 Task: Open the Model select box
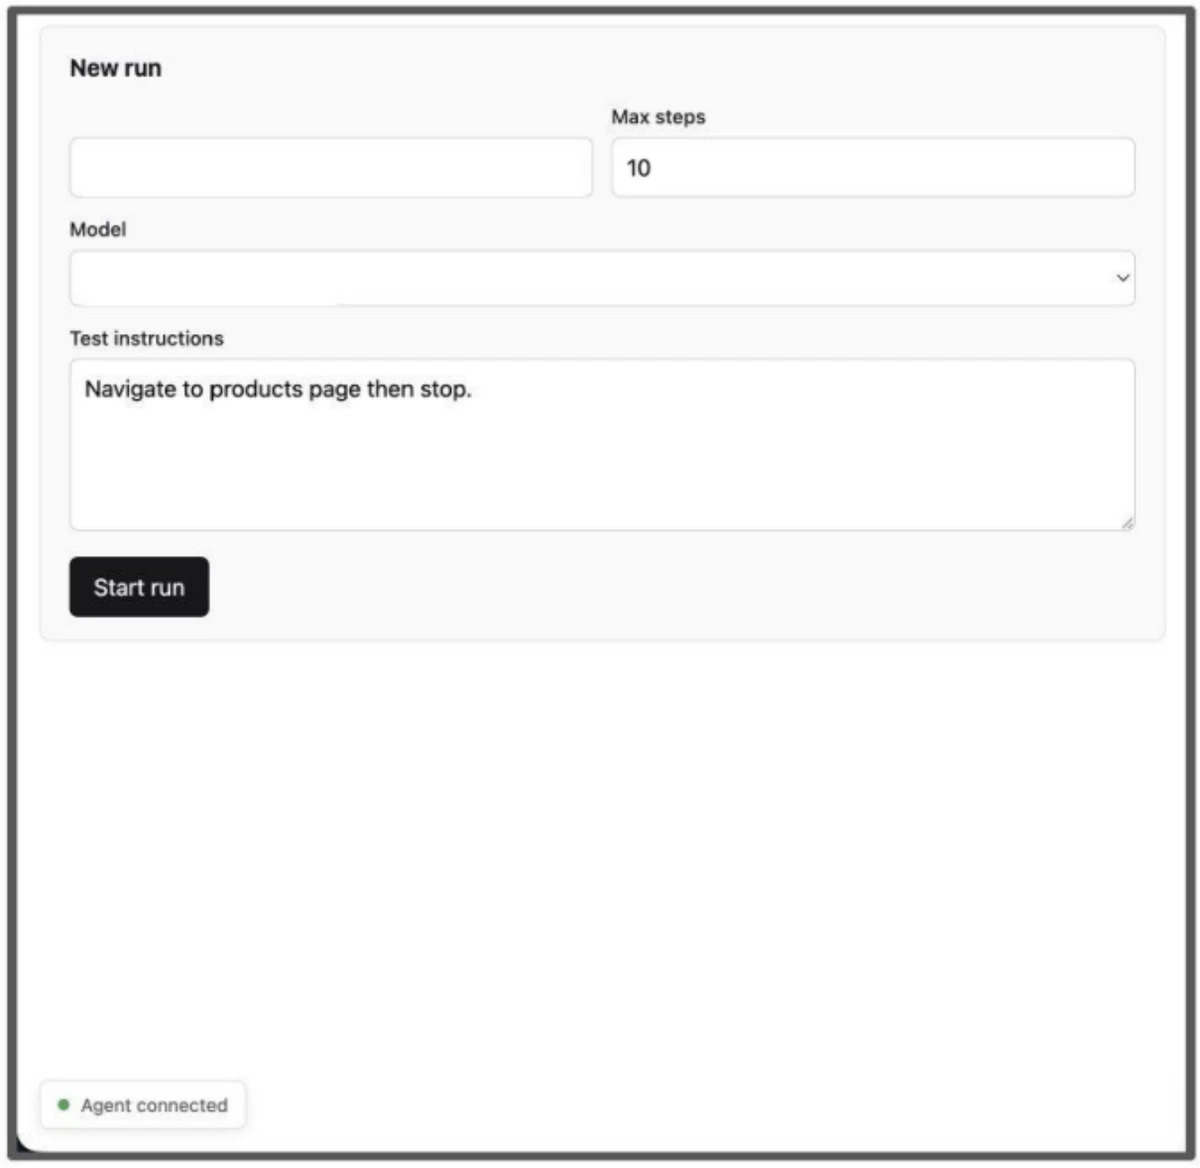point(602,278)
